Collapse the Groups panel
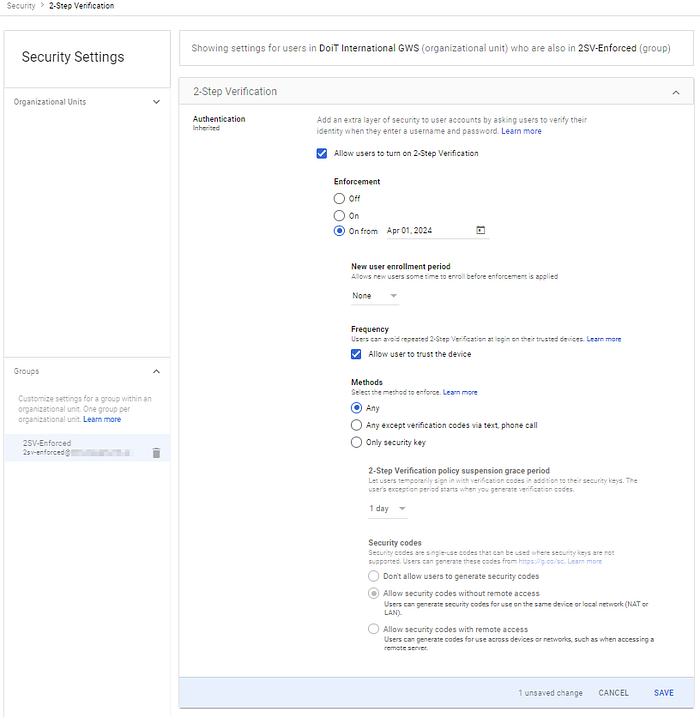The width and height of the screenshot is (700, 717). tap(156, 371)
